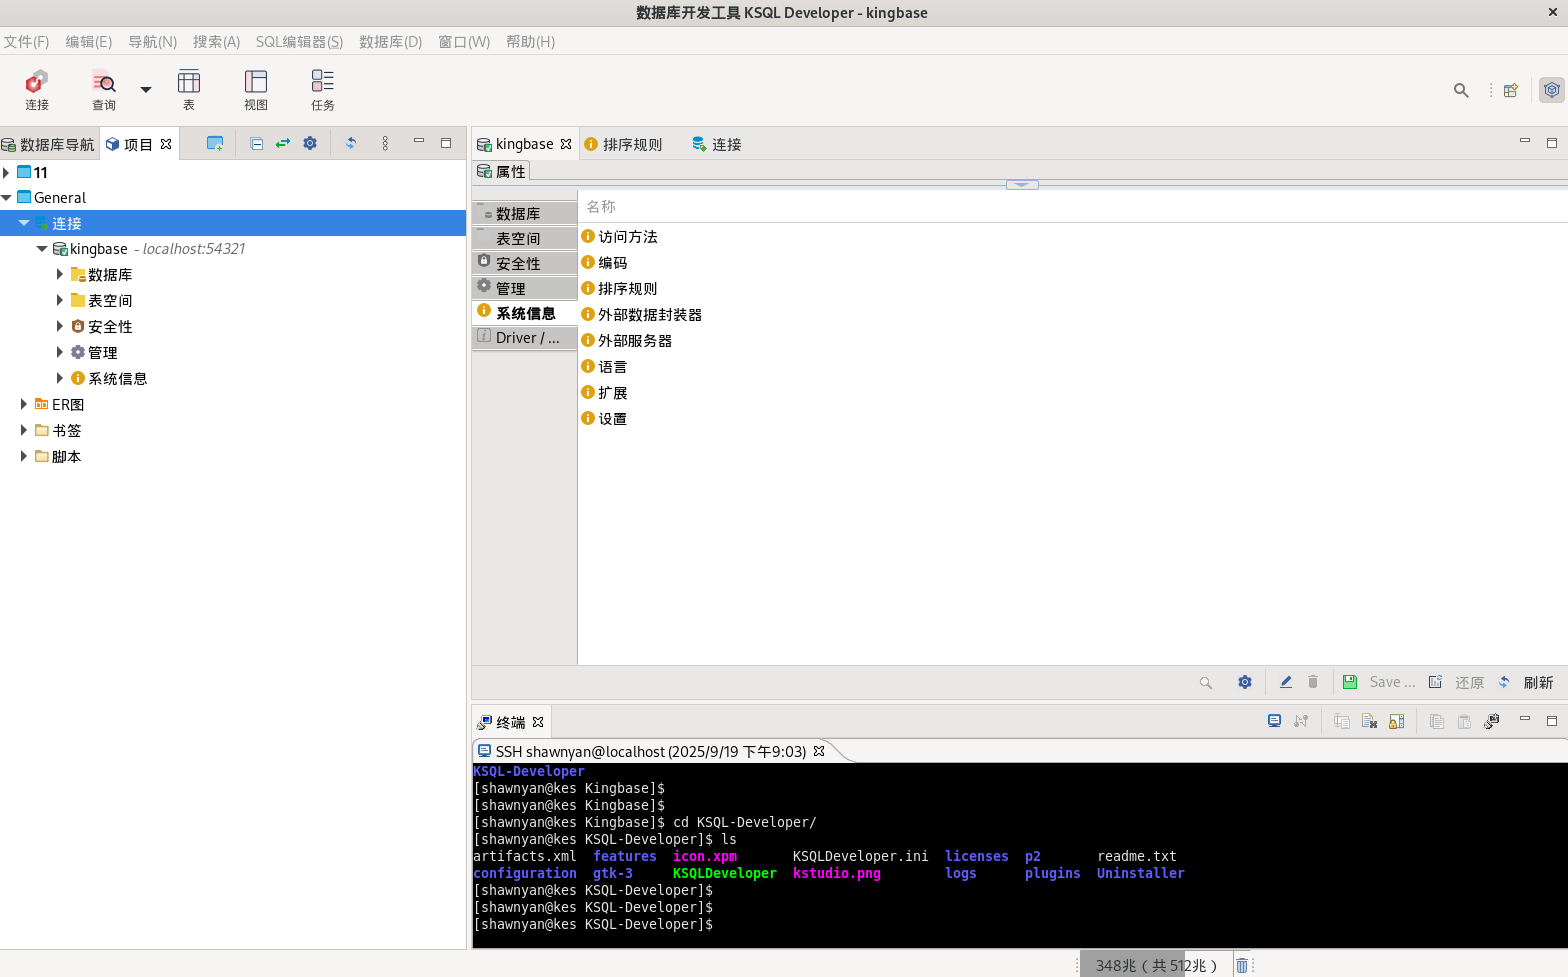Open the 窗口(W) menu

(464, 42)
